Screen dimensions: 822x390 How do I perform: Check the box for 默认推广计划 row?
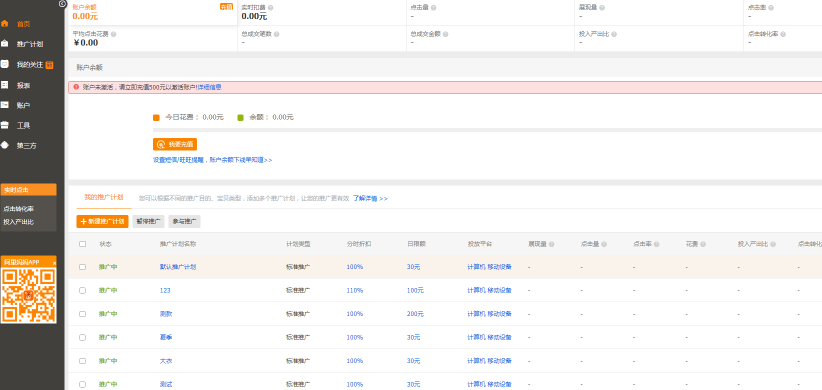click(82, 267)
